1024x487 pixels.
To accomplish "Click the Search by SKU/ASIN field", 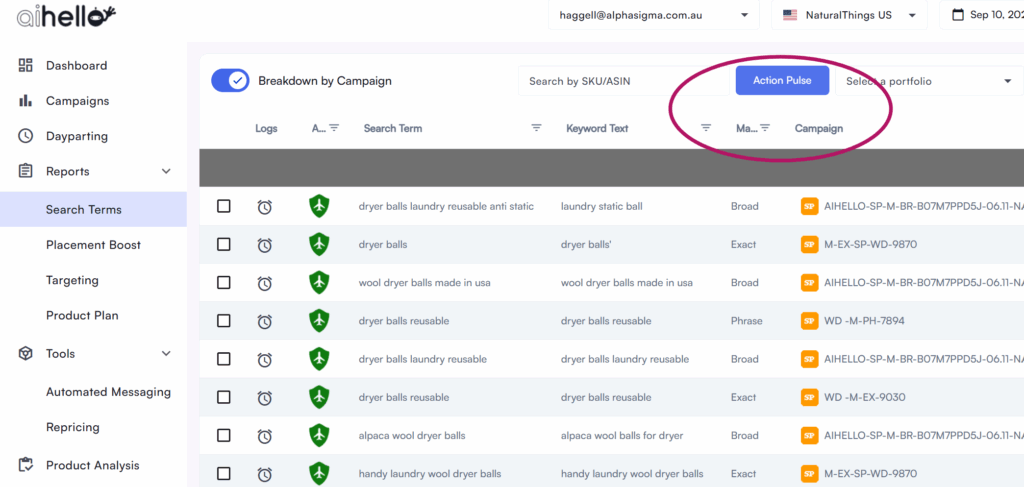I will pos(620,81).
